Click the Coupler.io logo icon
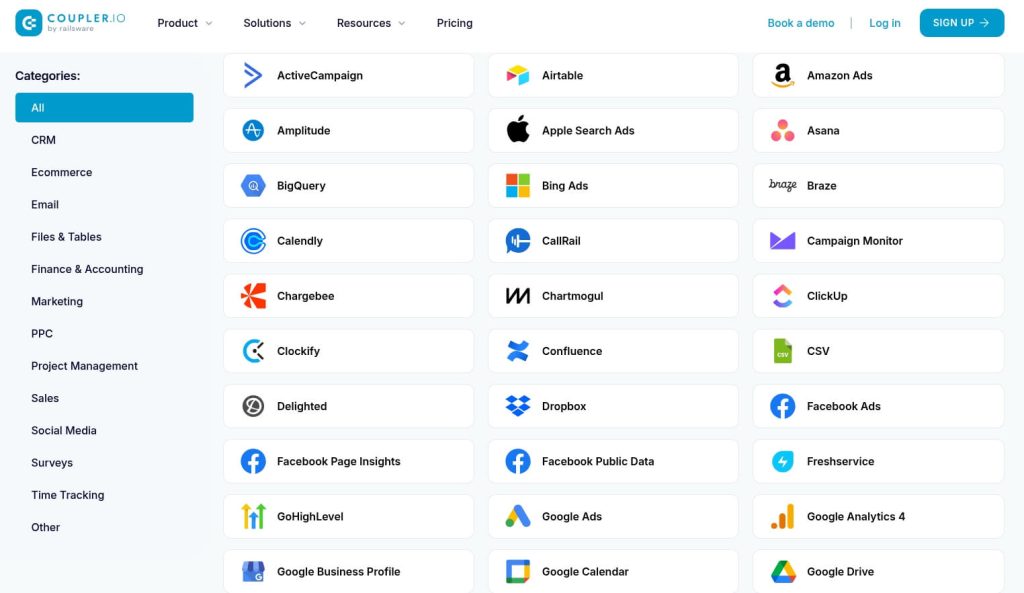Image resolution: width=1024 pixels, height=593 pixels. tap(29, 23)
